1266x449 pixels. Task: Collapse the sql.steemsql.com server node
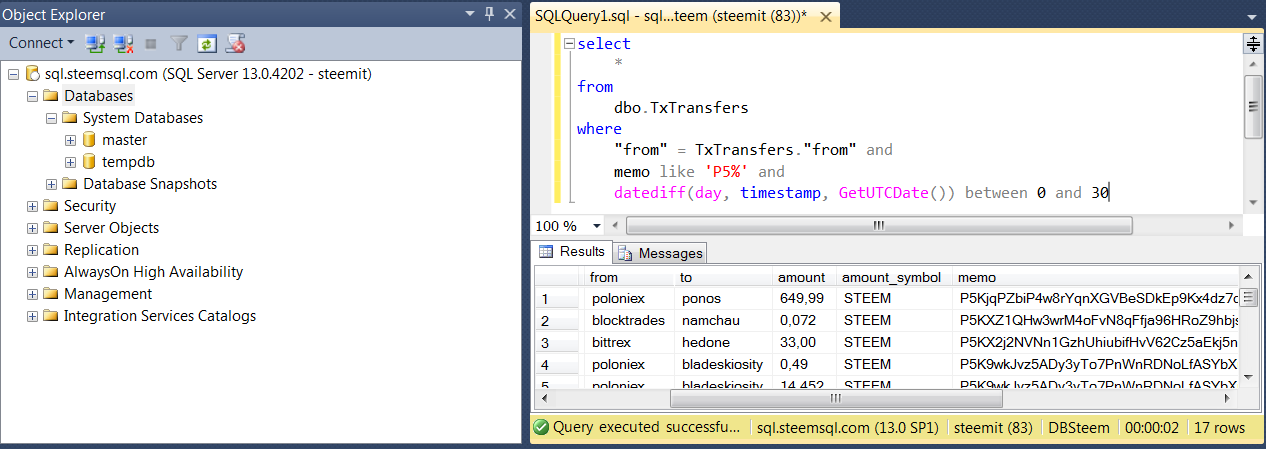coord(13,74)
